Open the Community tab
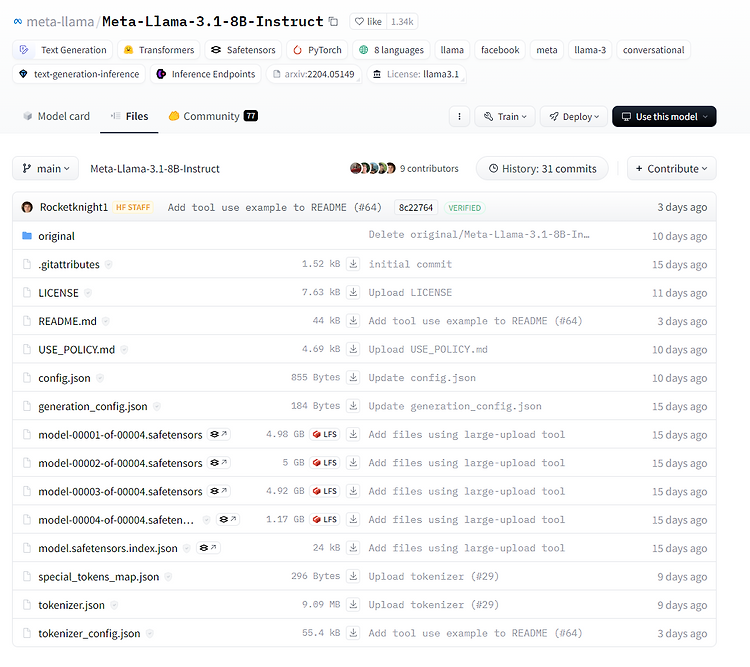750x667 pixels. [x=213, y=116]
